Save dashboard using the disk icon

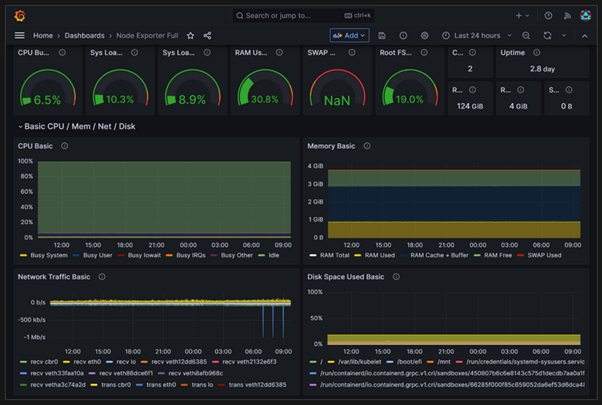coord(382,36)
